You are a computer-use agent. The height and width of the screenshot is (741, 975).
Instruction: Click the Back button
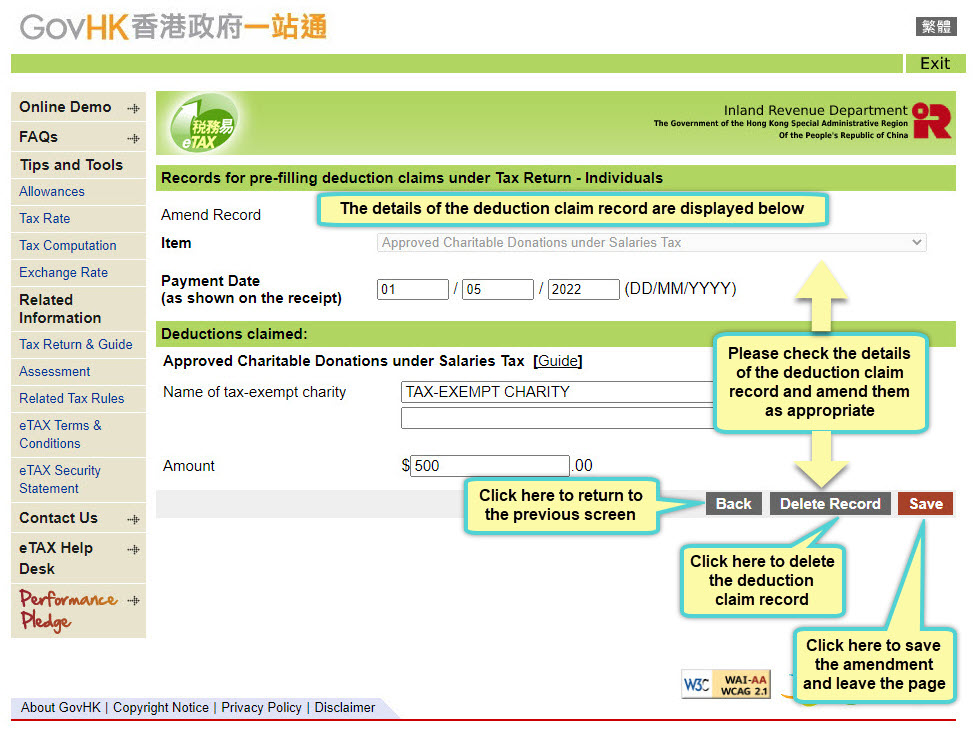[734, 504]
